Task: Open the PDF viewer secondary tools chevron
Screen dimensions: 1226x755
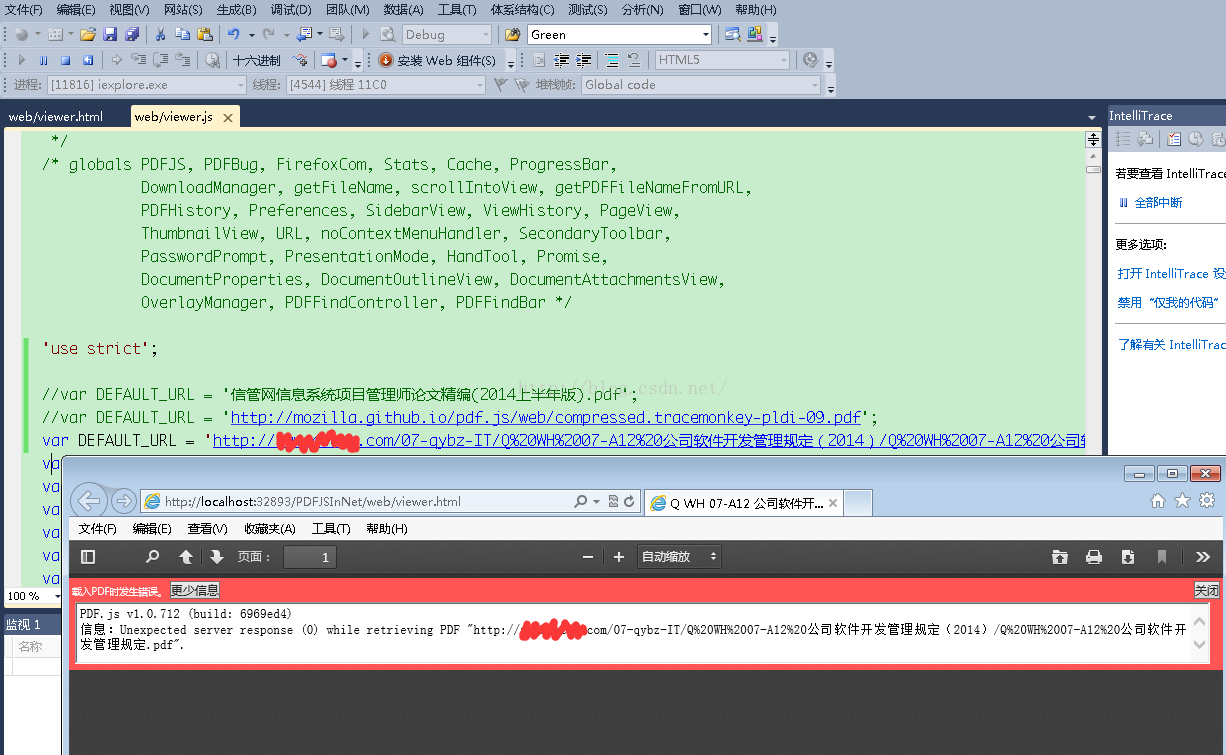Action: 1203,557
